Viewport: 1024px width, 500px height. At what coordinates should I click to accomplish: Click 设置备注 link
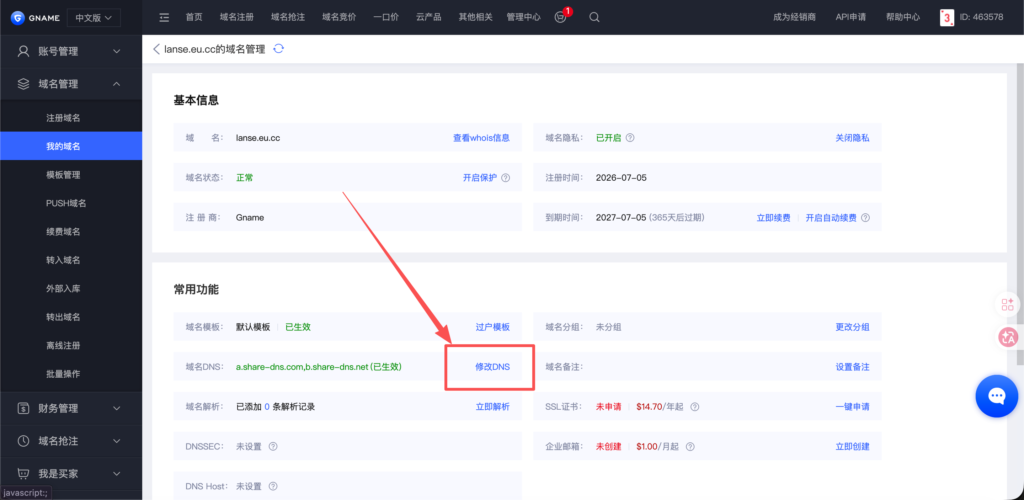pyautogui.click(x=852, y=367)
